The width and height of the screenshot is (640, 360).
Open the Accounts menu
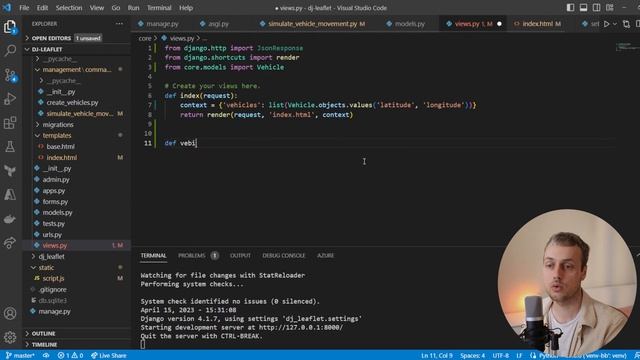click(x=10, y=313)
